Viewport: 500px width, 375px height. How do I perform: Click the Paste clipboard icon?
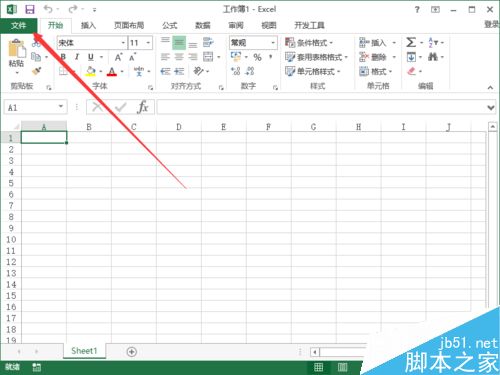pyautogui.click(x=16, y=49)
